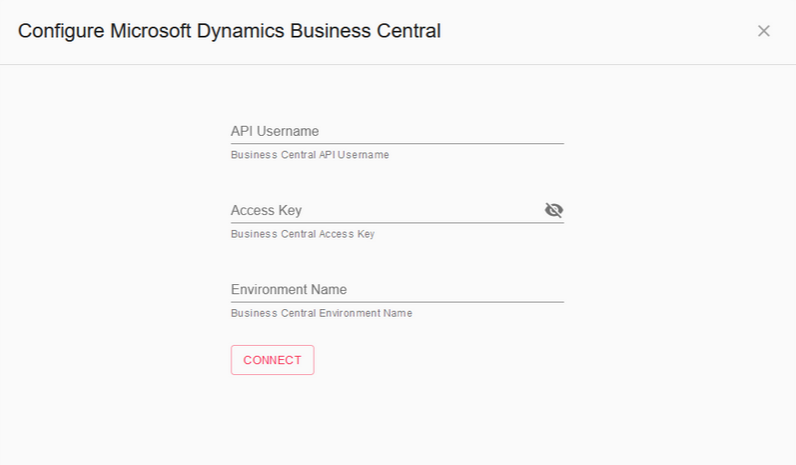Viewport: 796px width, 465px height.
Task: Click the CONNECT button
Action: pyautogui.click(x=272, y=360)
